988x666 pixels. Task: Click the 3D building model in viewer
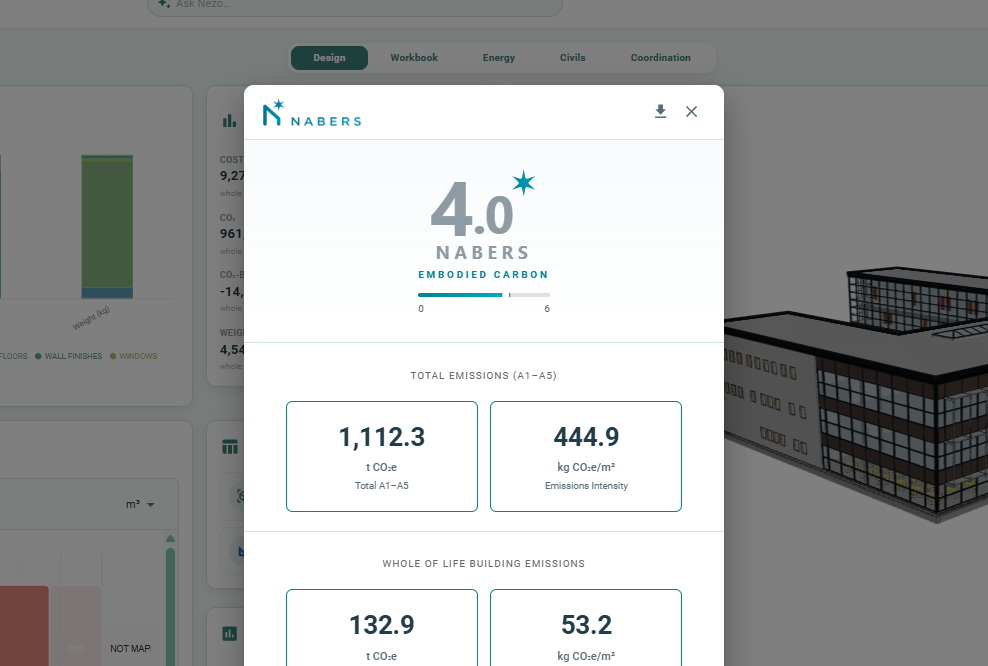coord(856,396)
